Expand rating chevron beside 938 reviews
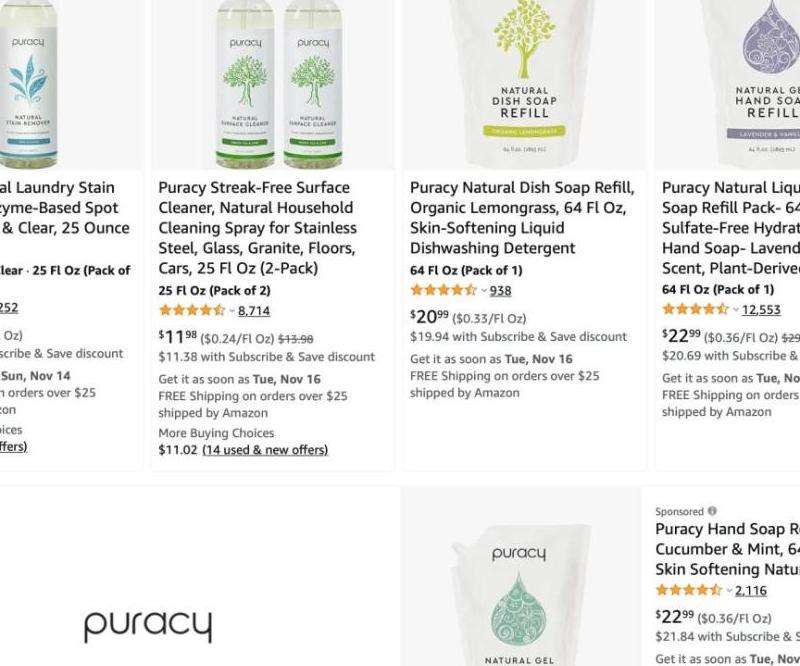Viewport: 800px width, 666px height. click(x=484, y=291)
